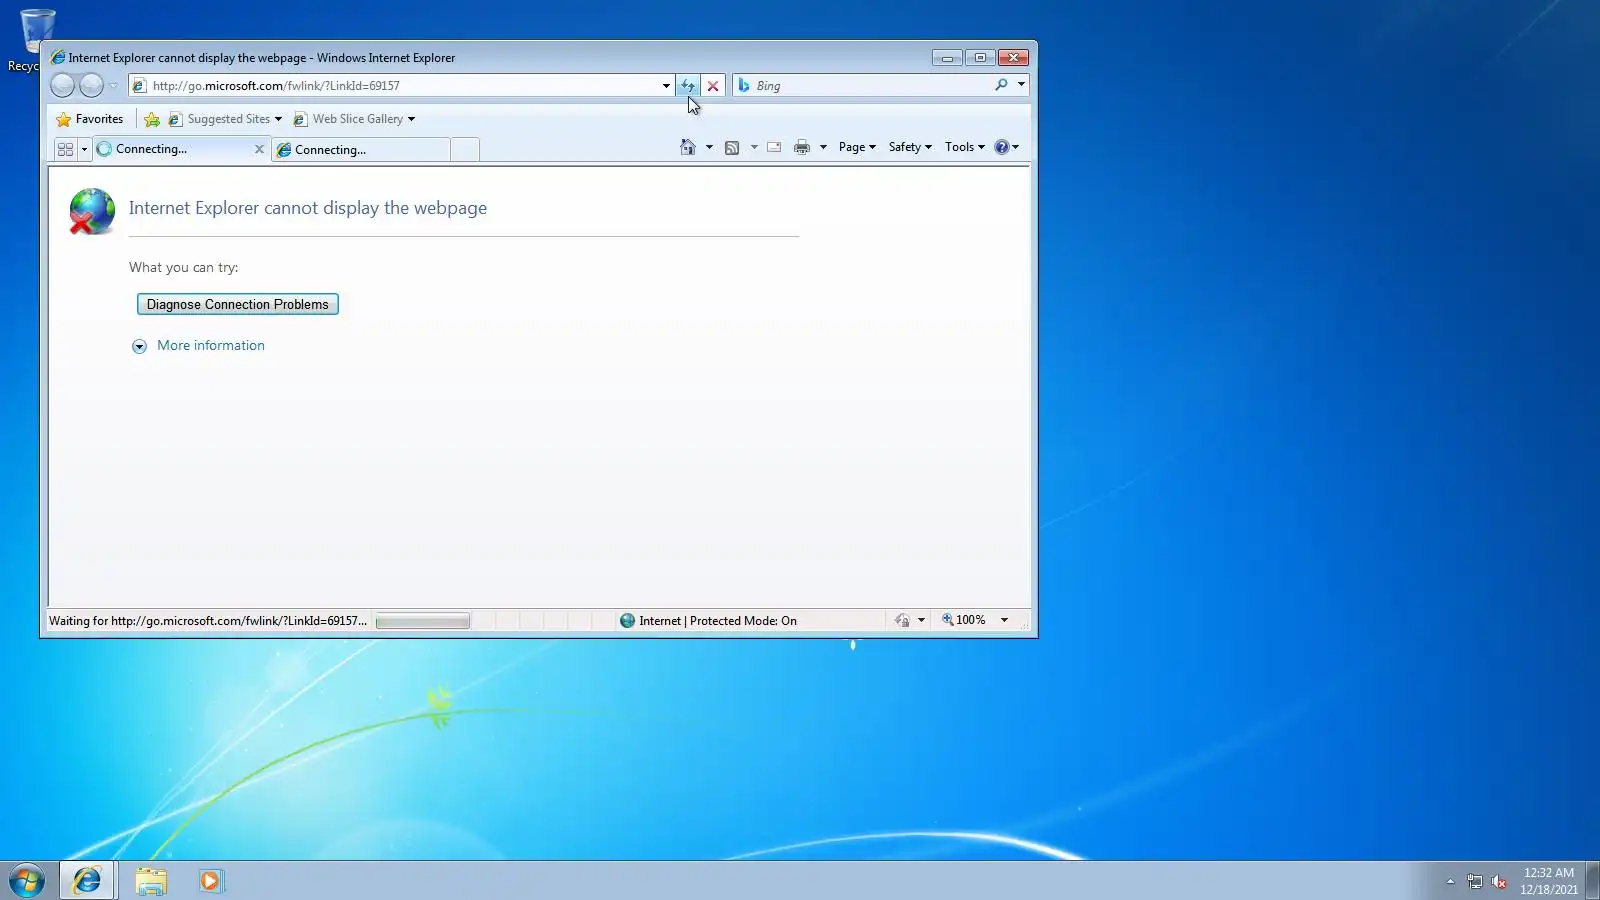
Task: Click the "Waiting for http://go.microsoft.com" status text
Action: click(208, 621)
